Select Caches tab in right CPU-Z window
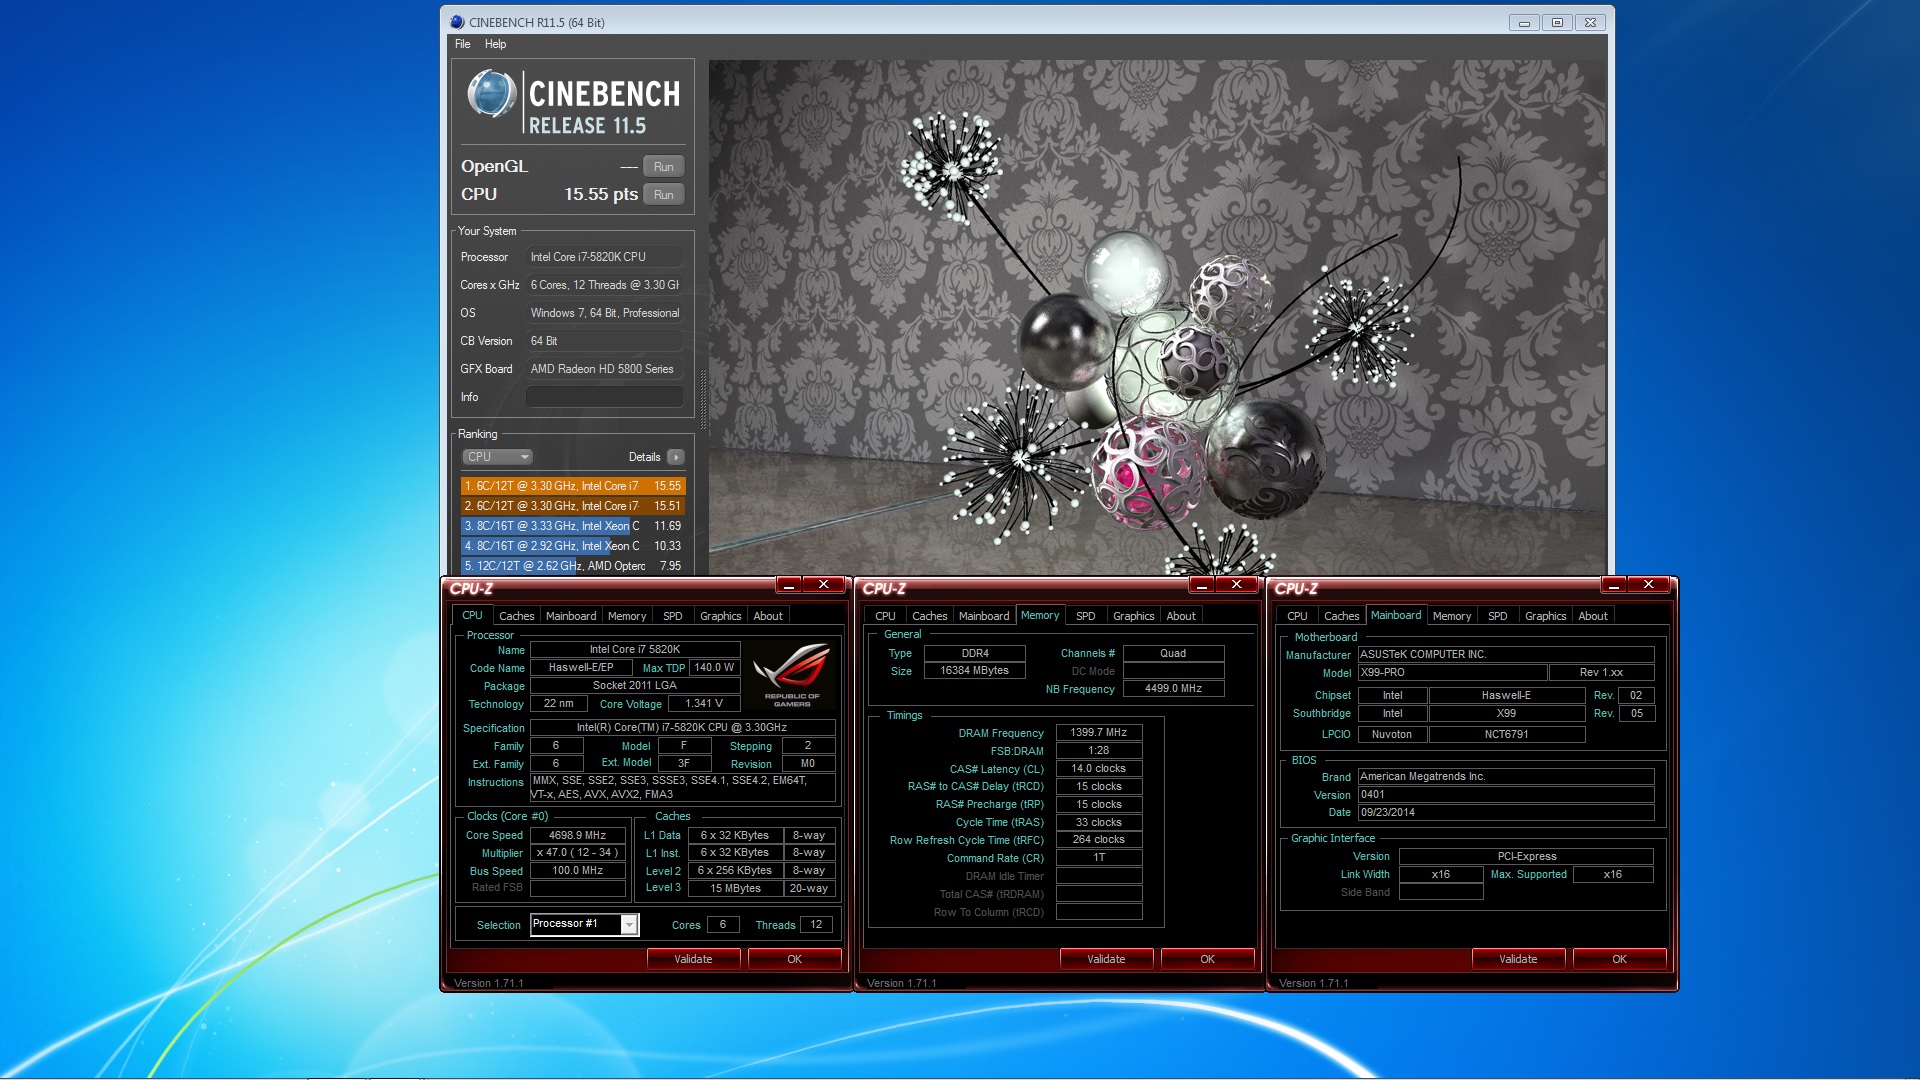The image size is (1920, 1080). pyautogui.click(x=1341, y=616)
